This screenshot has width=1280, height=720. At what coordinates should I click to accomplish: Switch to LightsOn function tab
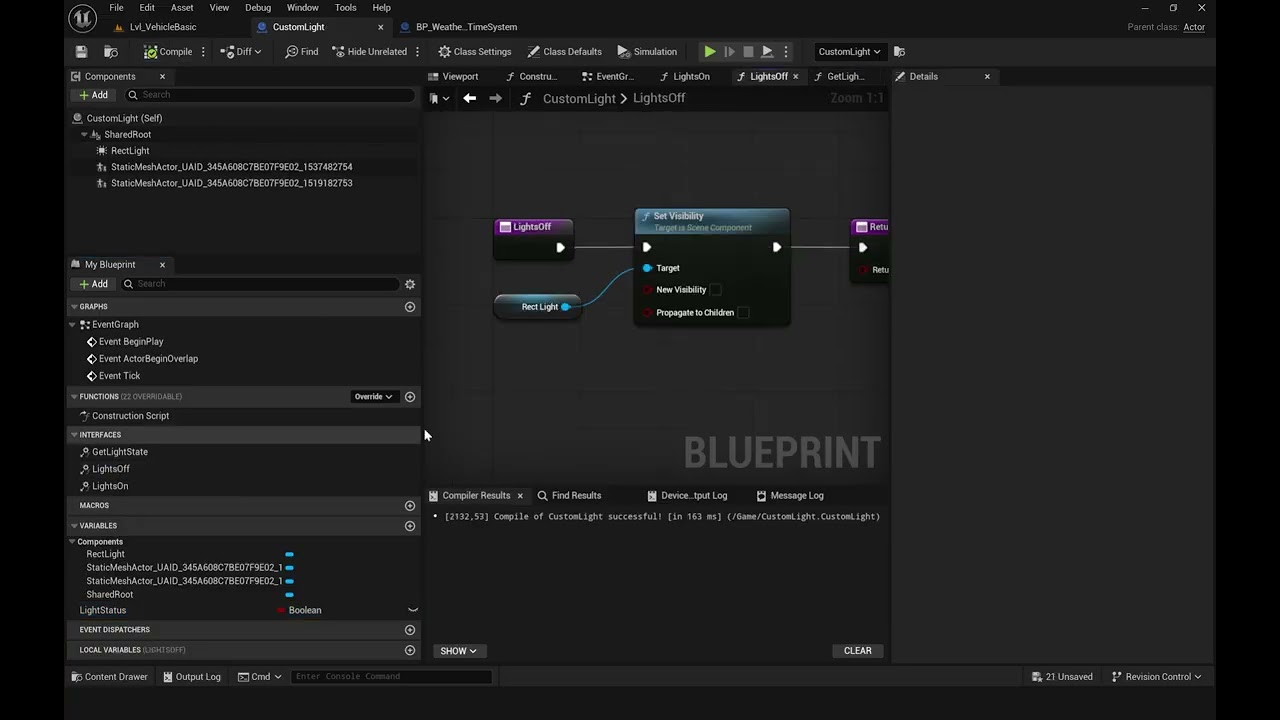685,77
